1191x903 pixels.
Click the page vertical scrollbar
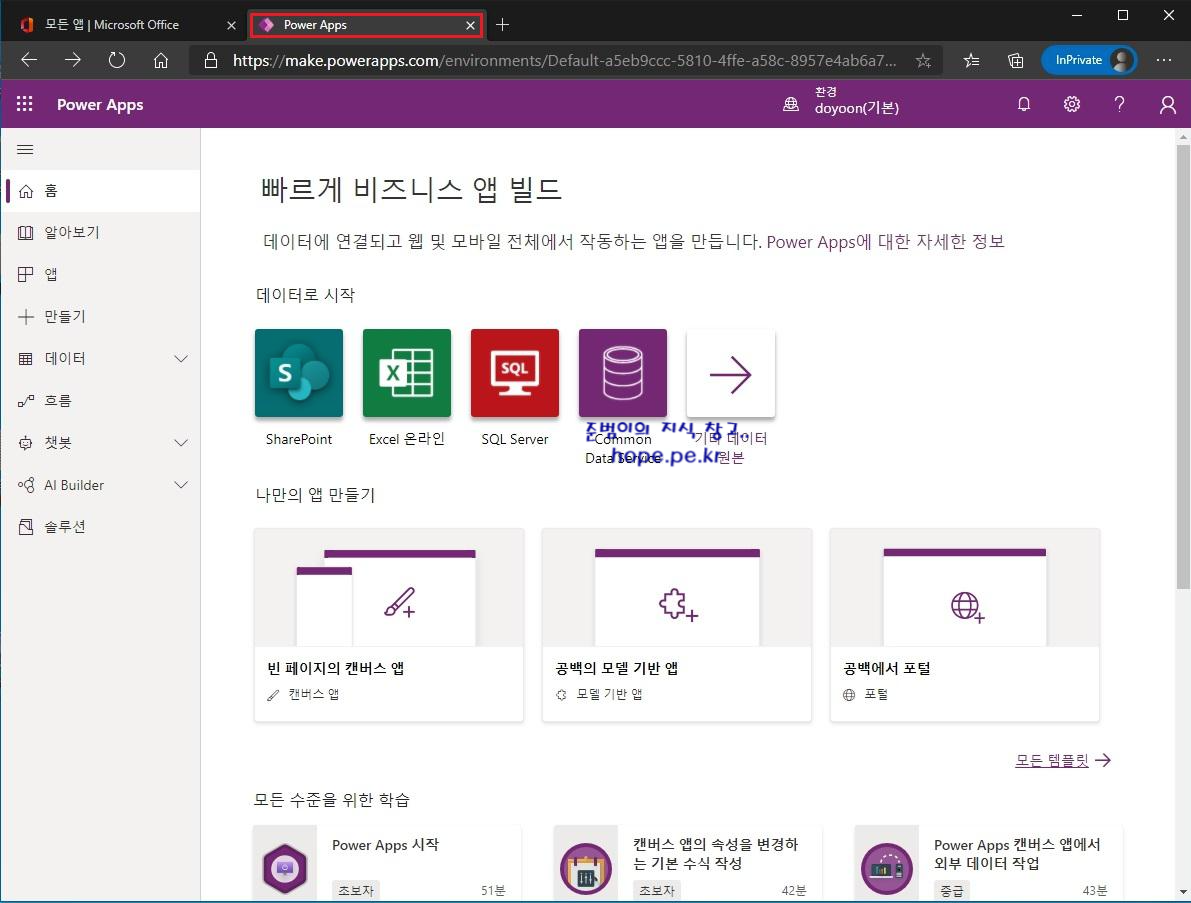pyautogui.click(x=1183, y=367)
